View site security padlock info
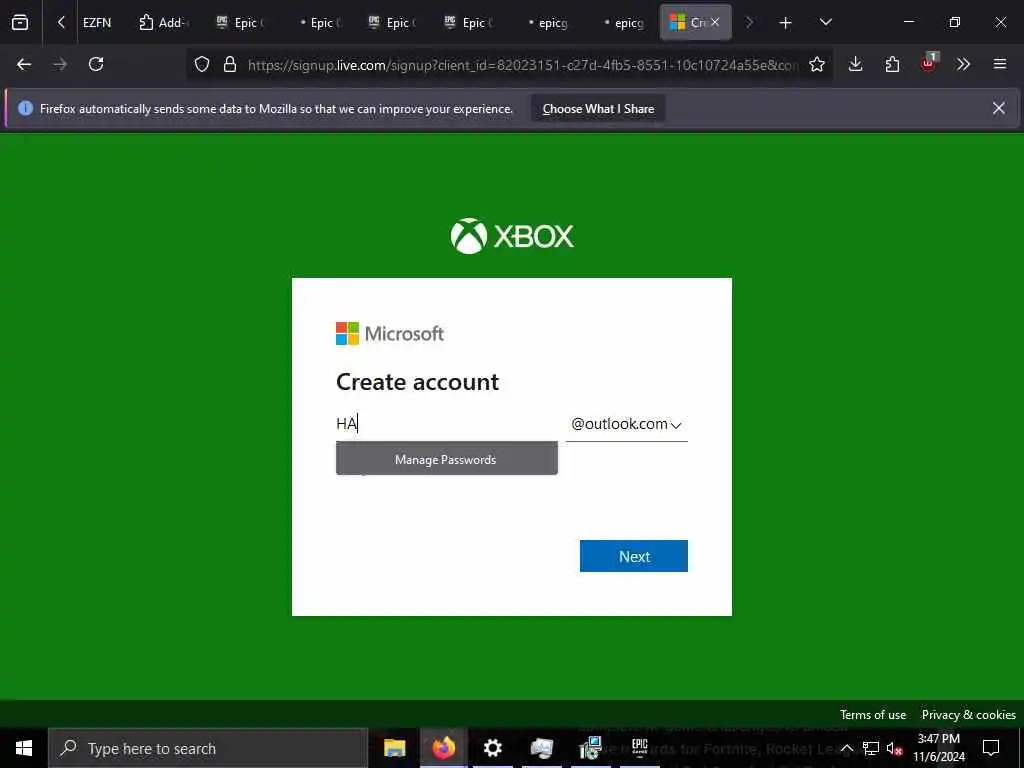1024x768 pixels. coord(229,64)
